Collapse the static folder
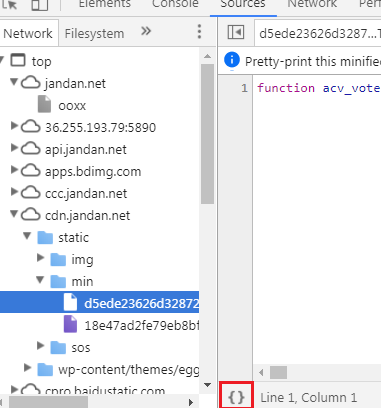The image size is (381, 408). click(x=27, y=236)
